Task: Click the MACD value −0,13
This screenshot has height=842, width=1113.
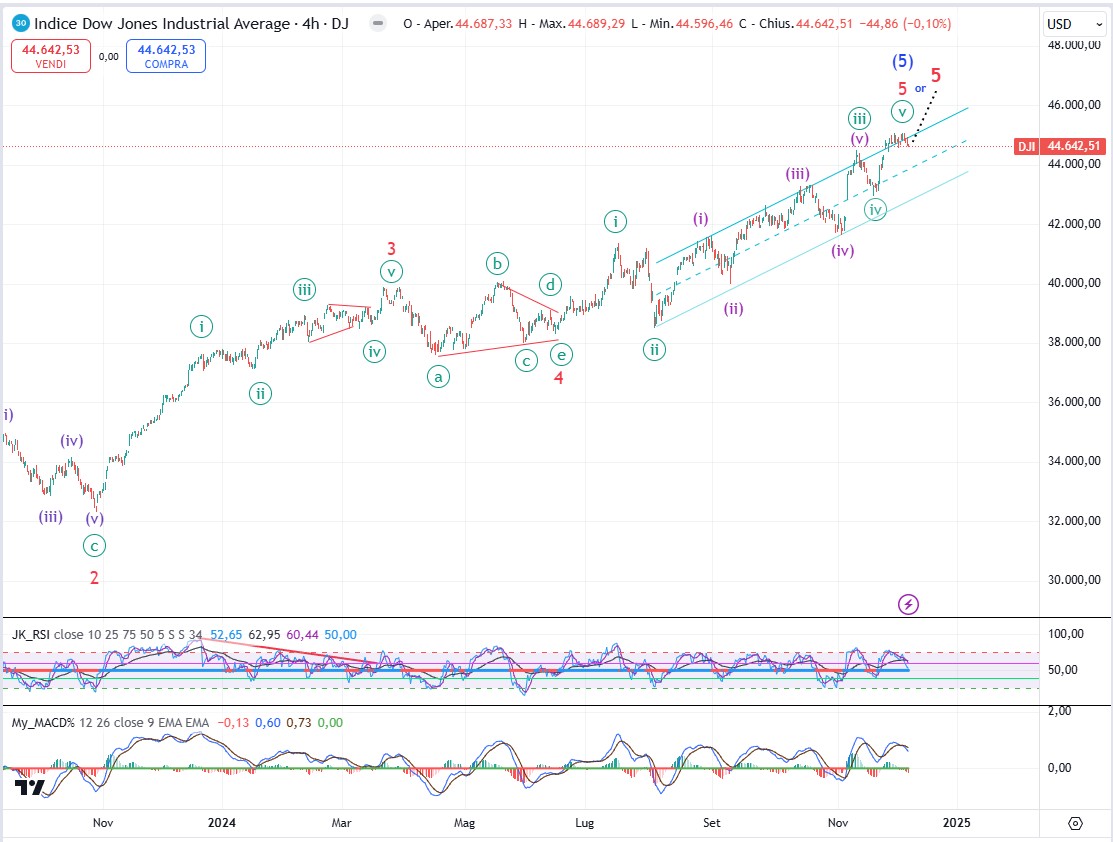Action: point(233,723)
